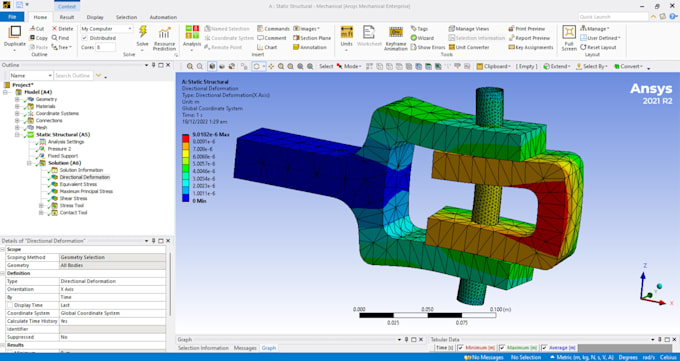The width and height of the screenshot is (680, 361).
Task: Open the Tree dropdown in Outline group
Action: pos(62,47)
